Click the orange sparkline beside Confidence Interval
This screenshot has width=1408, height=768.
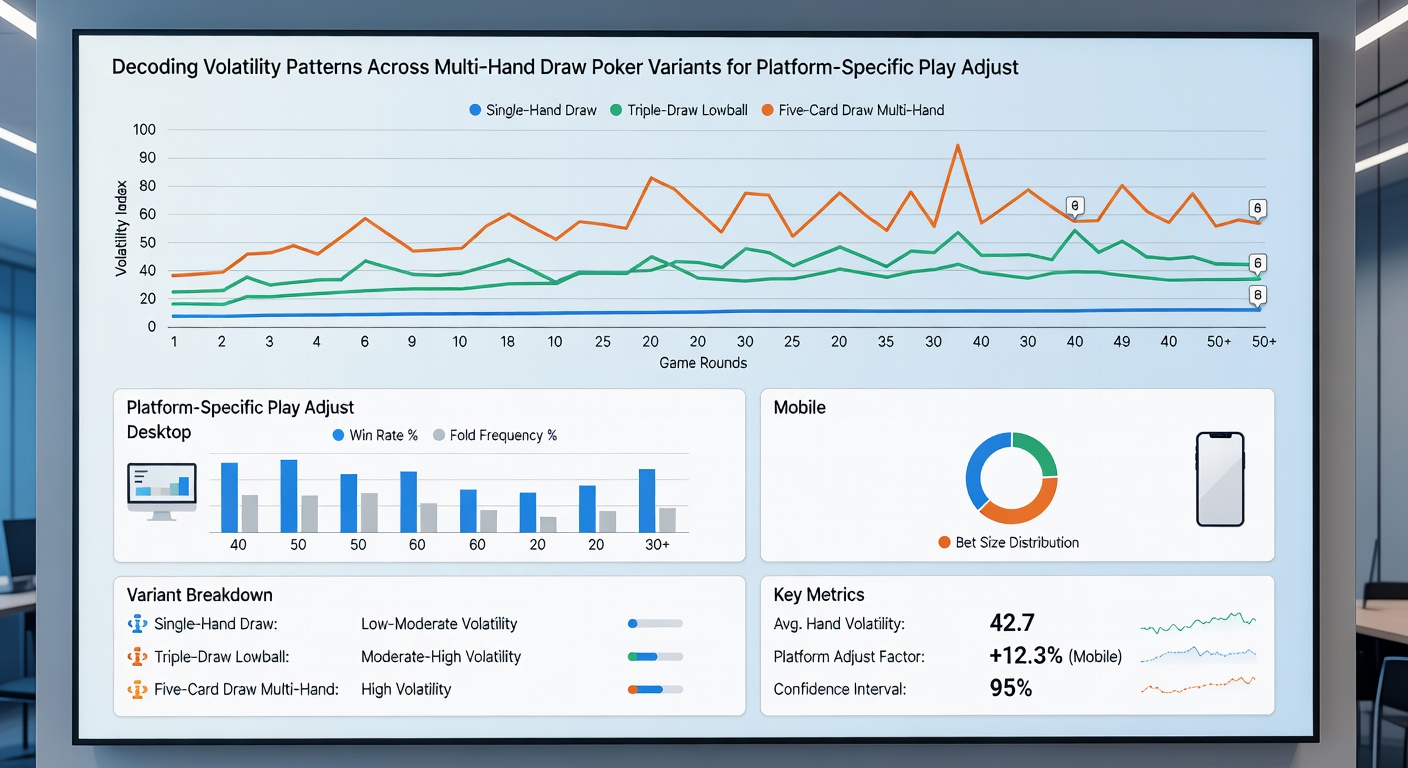tap(1198, 685)
